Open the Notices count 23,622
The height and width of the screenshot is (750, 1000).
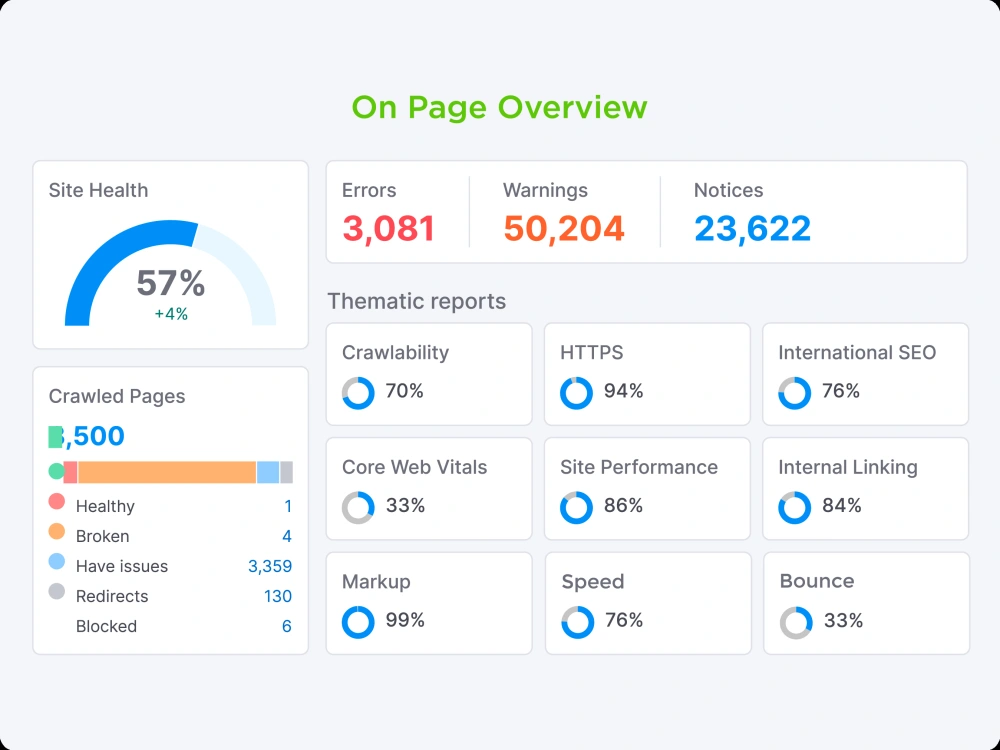click(x=753, y=228)
